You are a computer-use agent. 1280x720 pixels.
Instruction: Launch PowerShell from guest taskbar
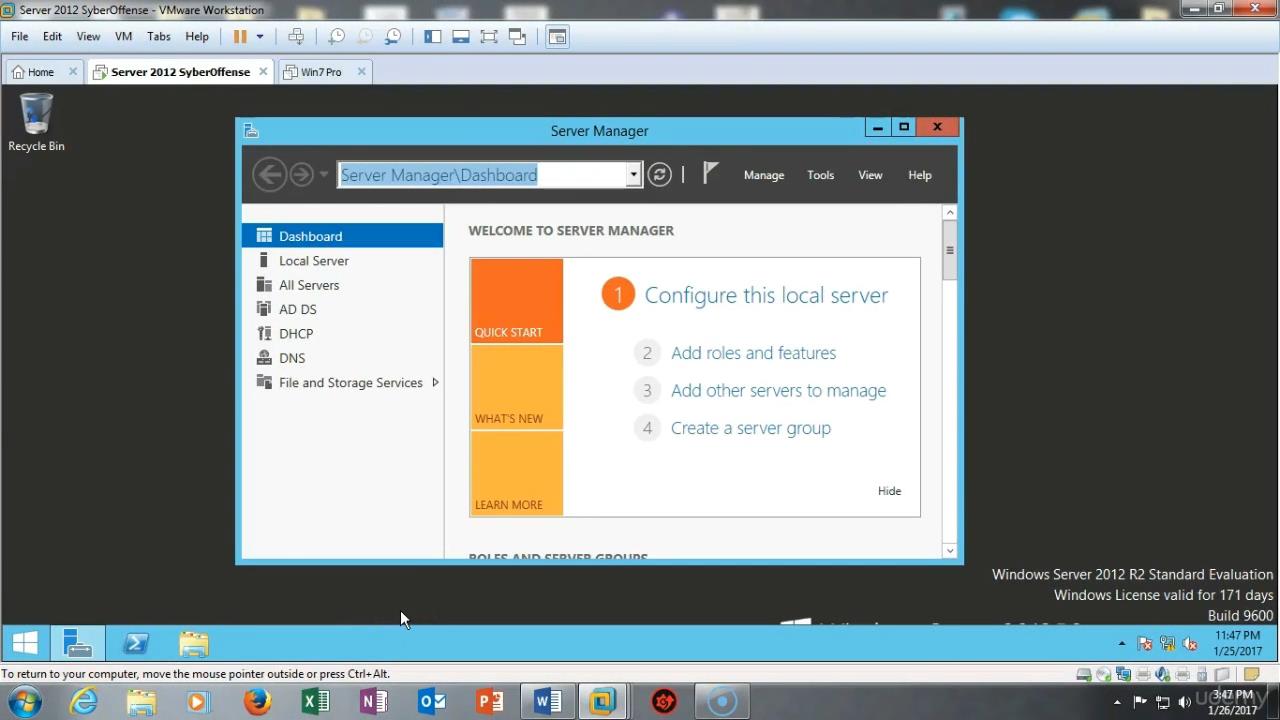click(135, 643)
